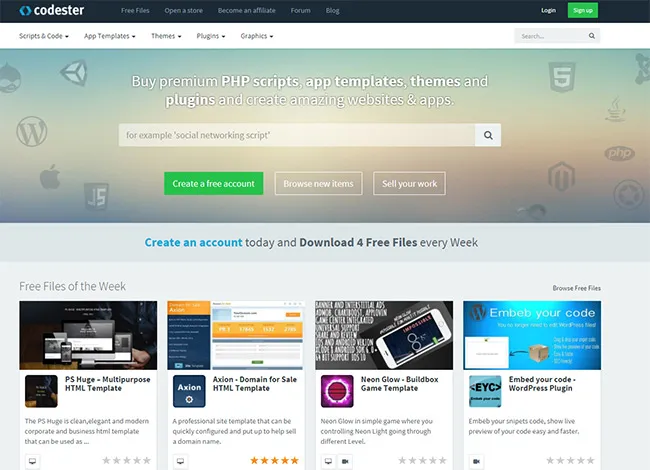Follow the Browse Free Files link
The height and width of the screenshot is (470, 650).
tap(577, 288)
